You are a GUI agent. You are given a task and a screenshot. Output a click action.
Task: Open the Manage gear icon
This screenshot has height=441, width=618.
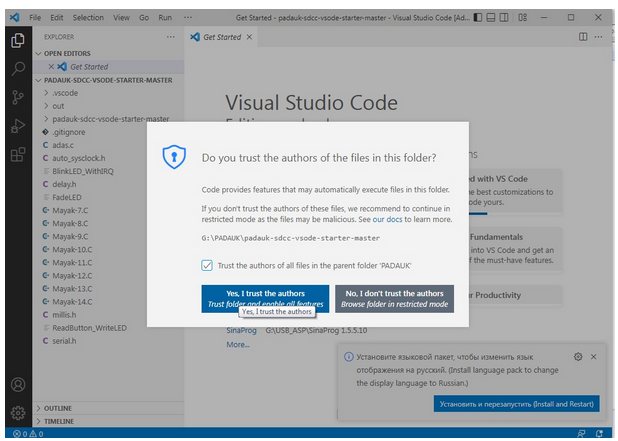[17, 412]
